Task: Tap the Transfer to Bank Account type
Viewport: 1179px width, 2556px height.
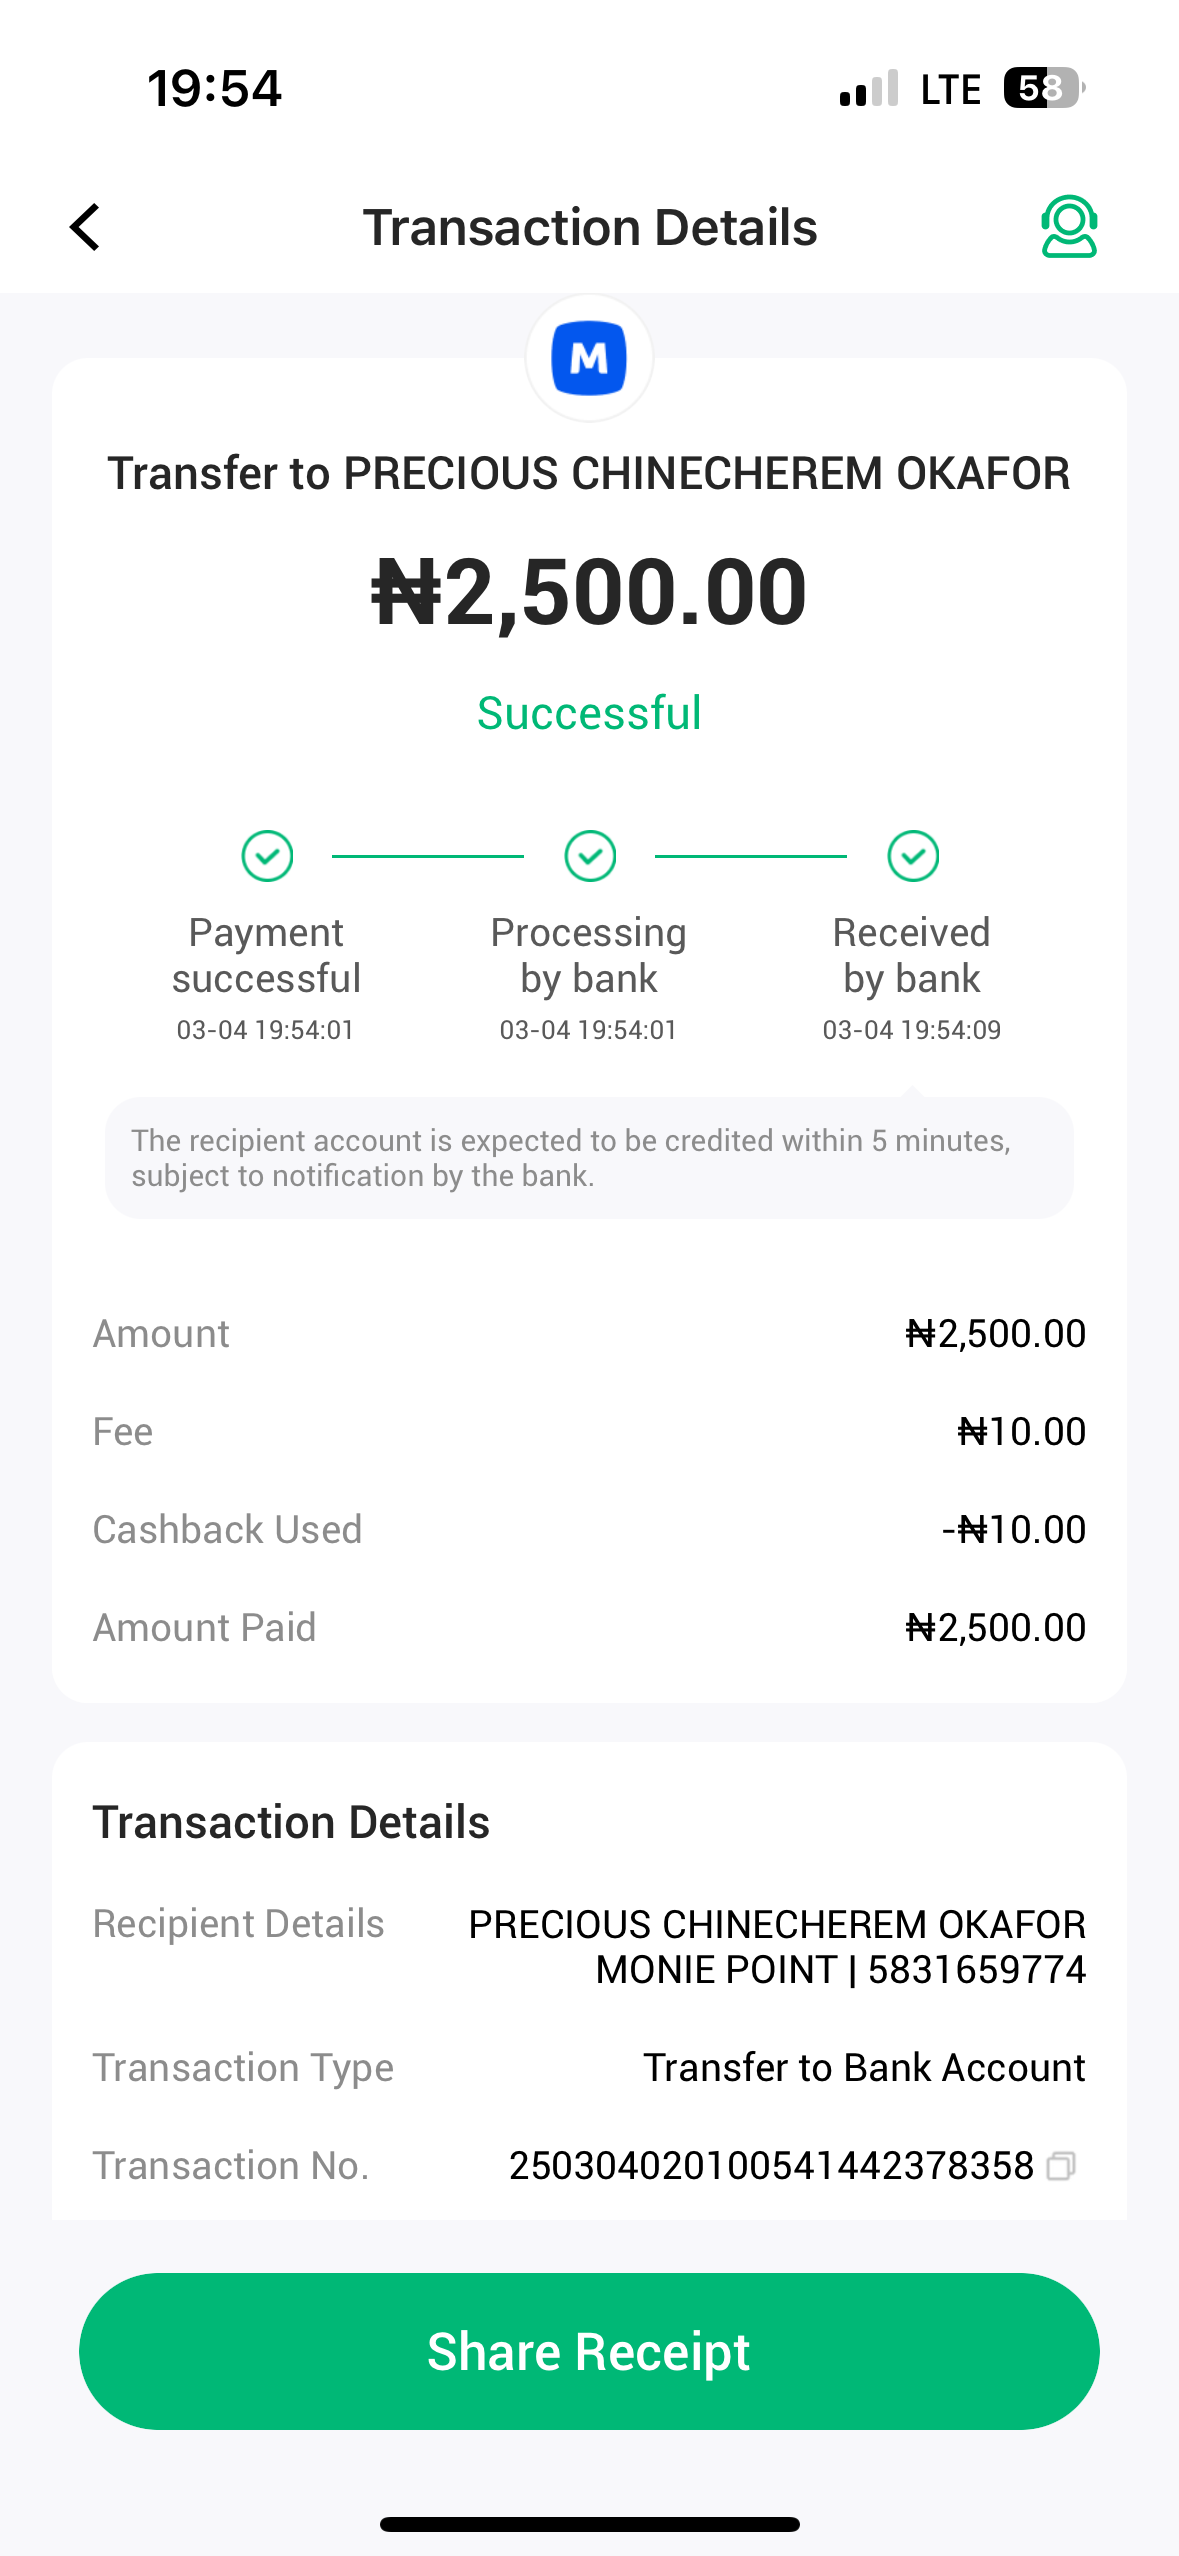Action: 864,2068
